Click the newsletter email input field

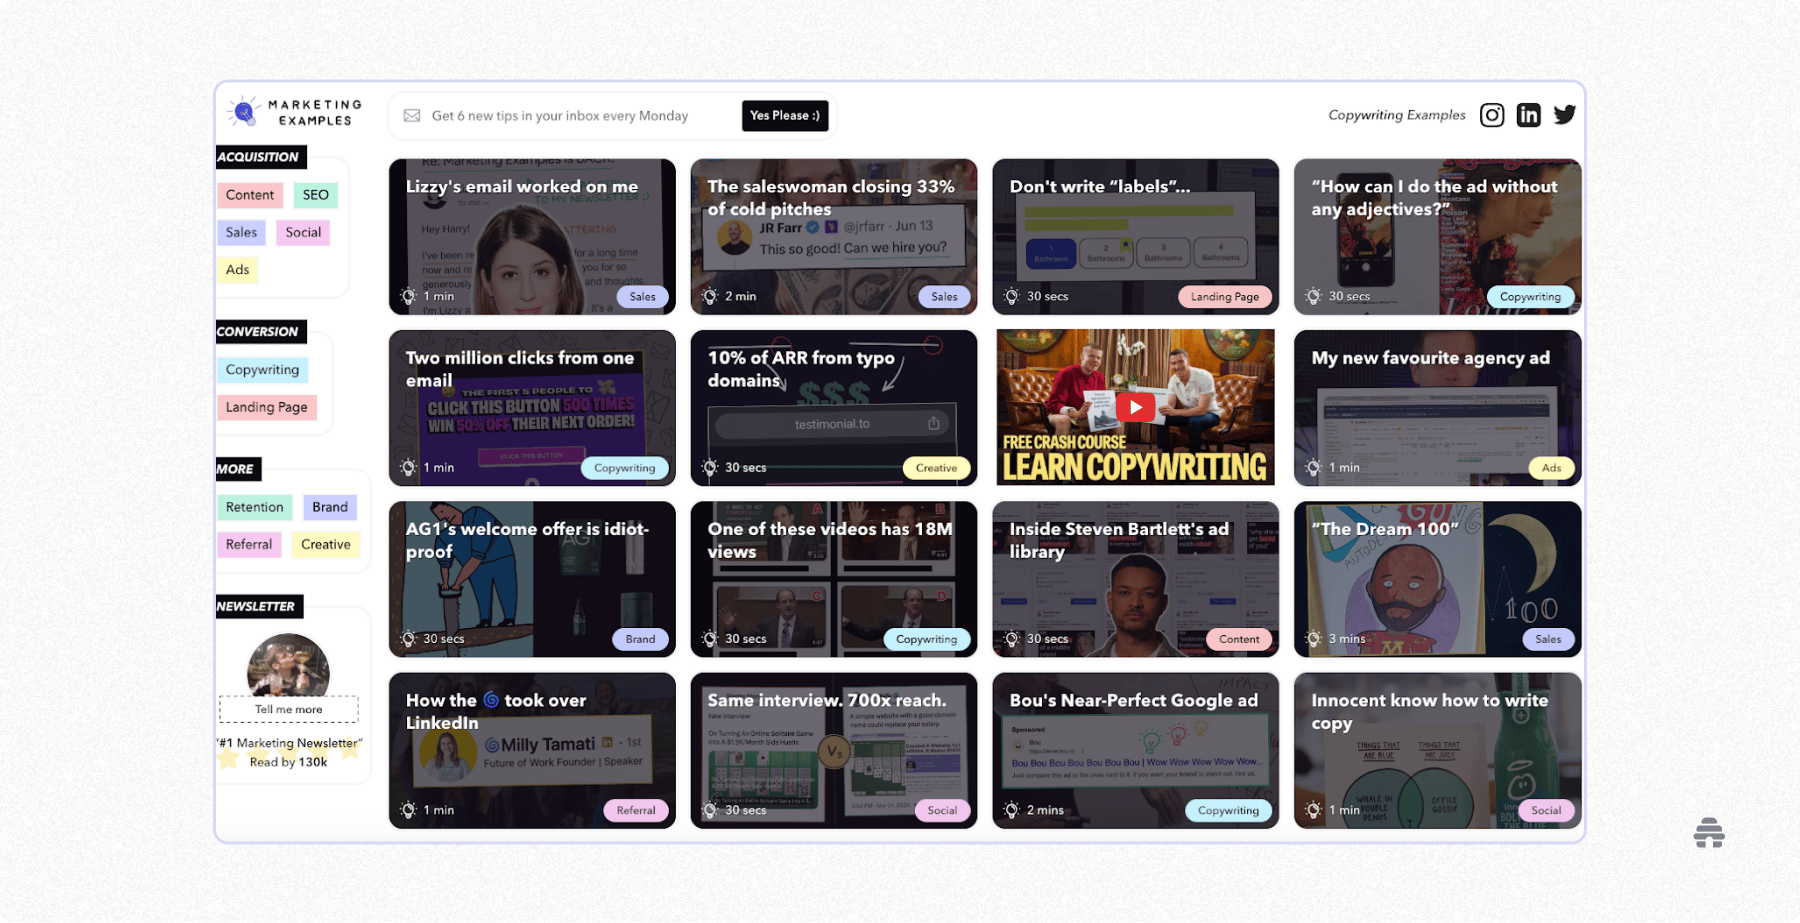560,115
